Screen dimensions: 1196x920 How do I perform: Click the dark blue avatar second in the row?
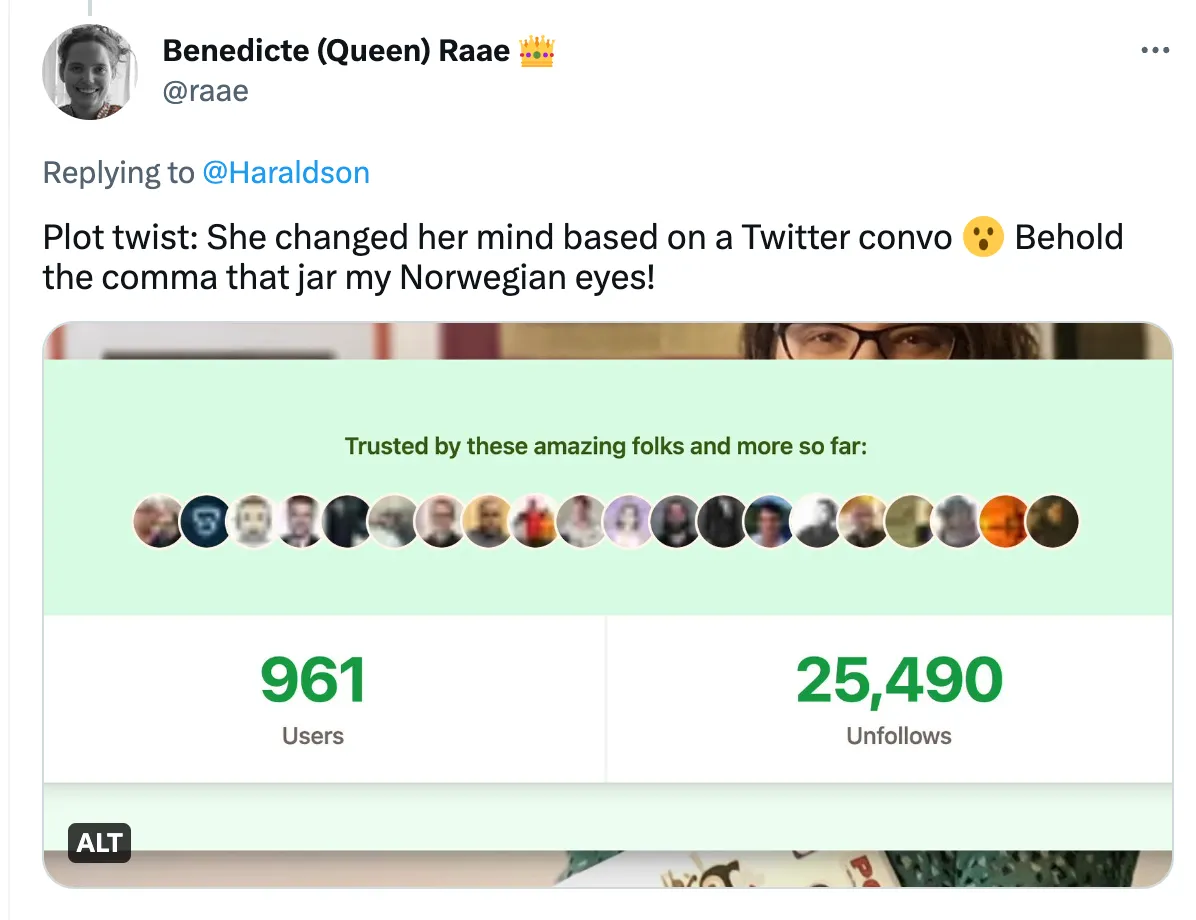tap(206, 521)
